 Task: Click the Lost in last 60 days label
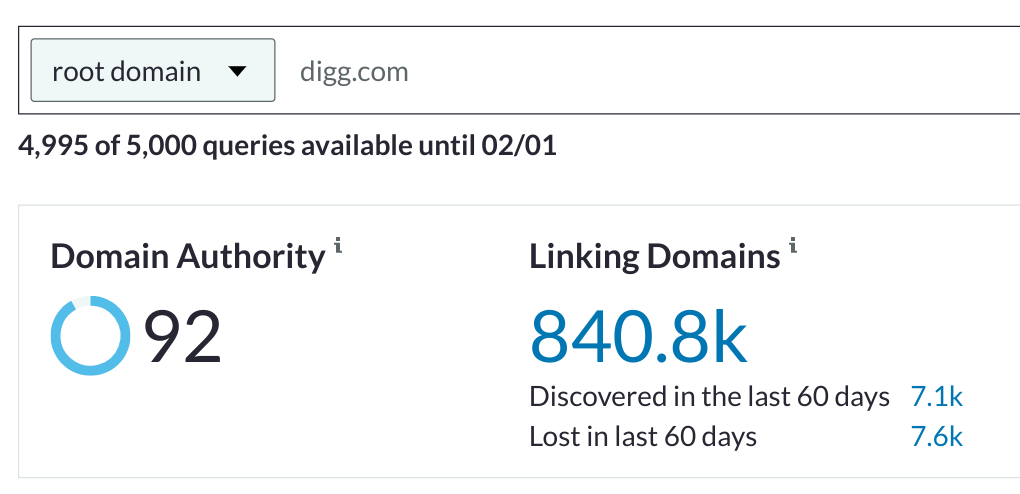[x=643, y=436]
